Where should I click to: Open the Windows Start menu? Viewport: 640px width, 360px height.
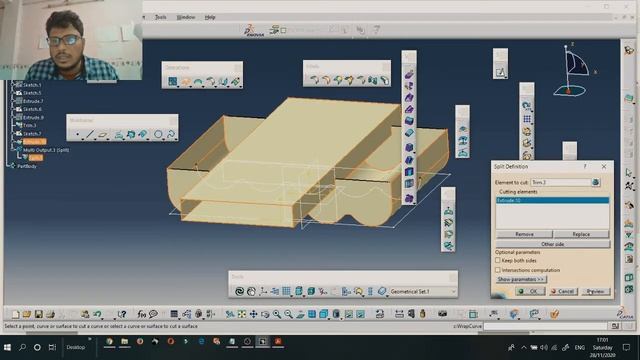(7, 347)
